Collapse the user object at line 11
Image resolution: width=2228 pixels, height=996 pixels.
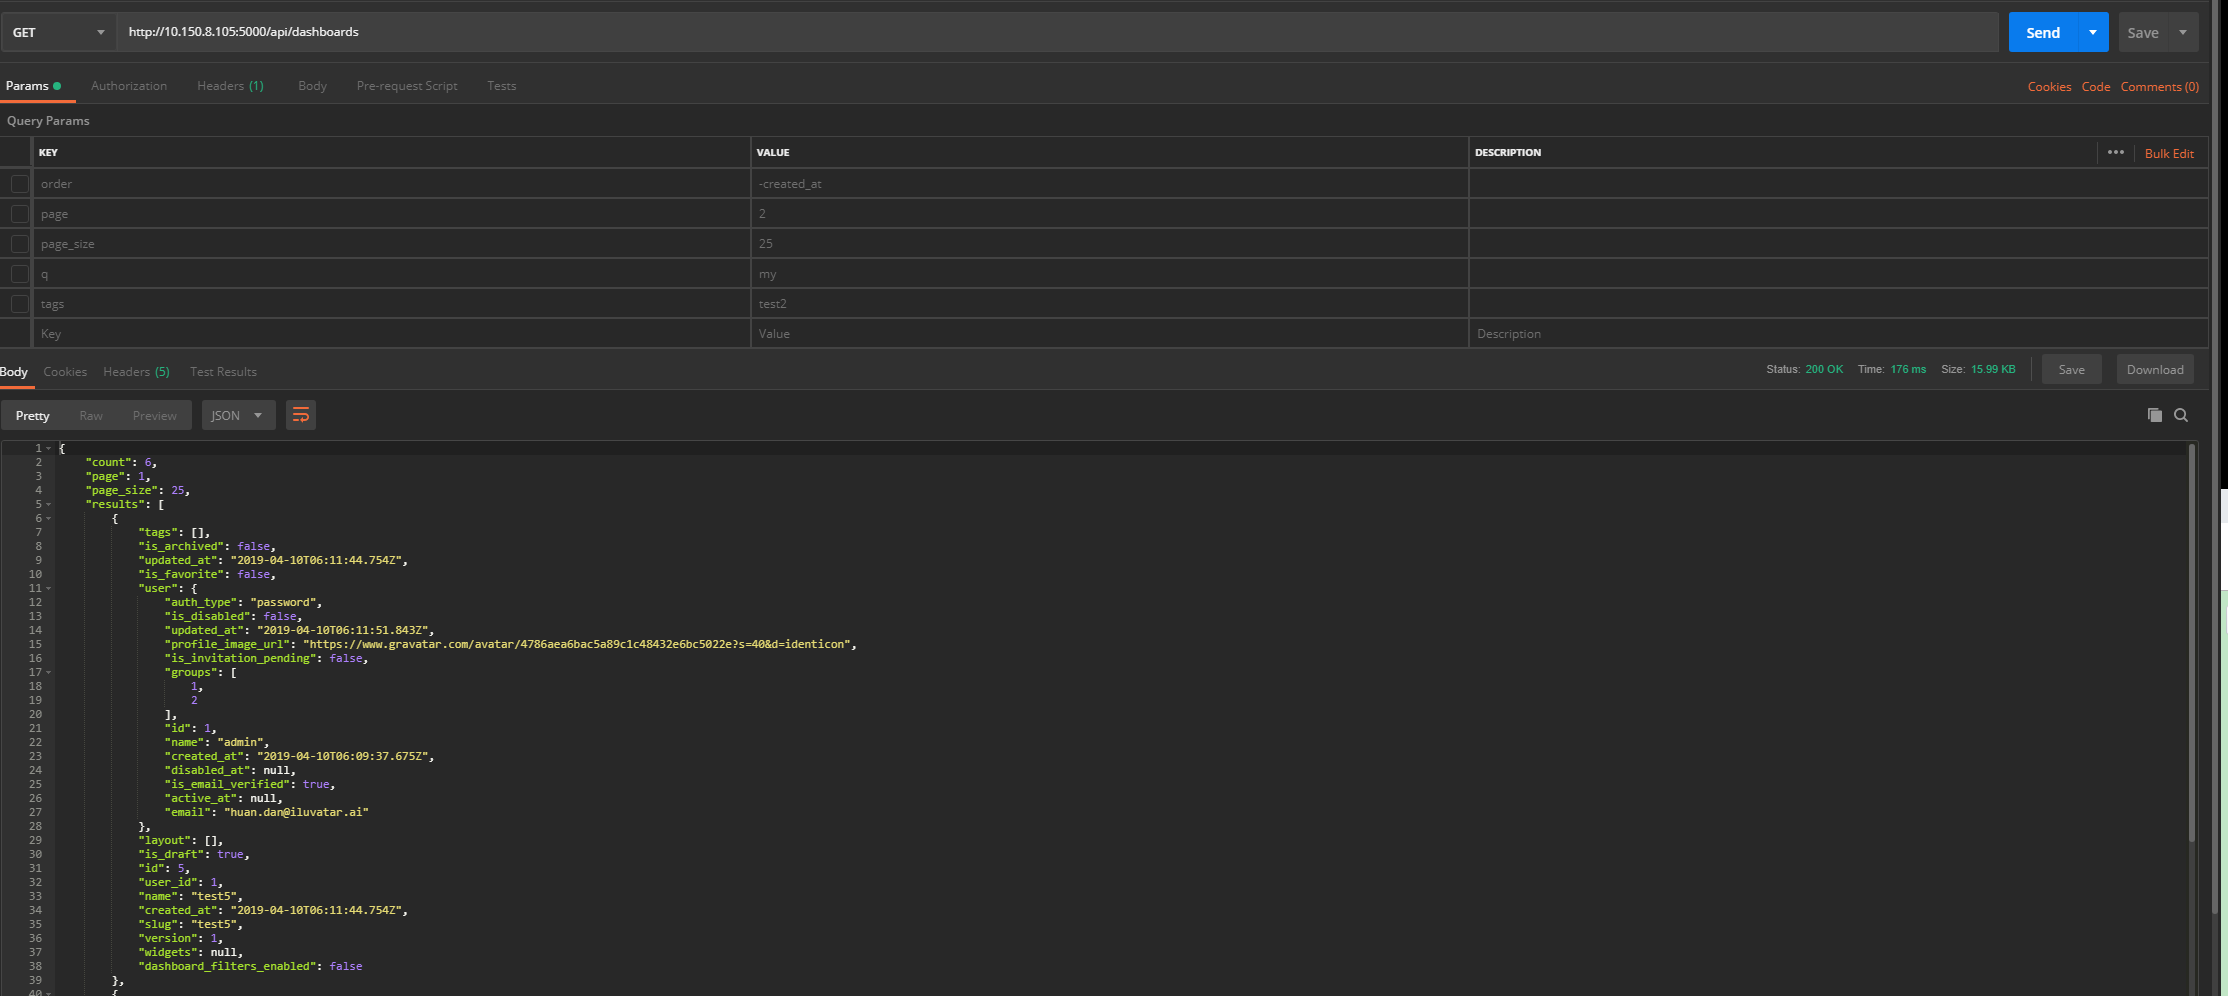click(46, 588)
